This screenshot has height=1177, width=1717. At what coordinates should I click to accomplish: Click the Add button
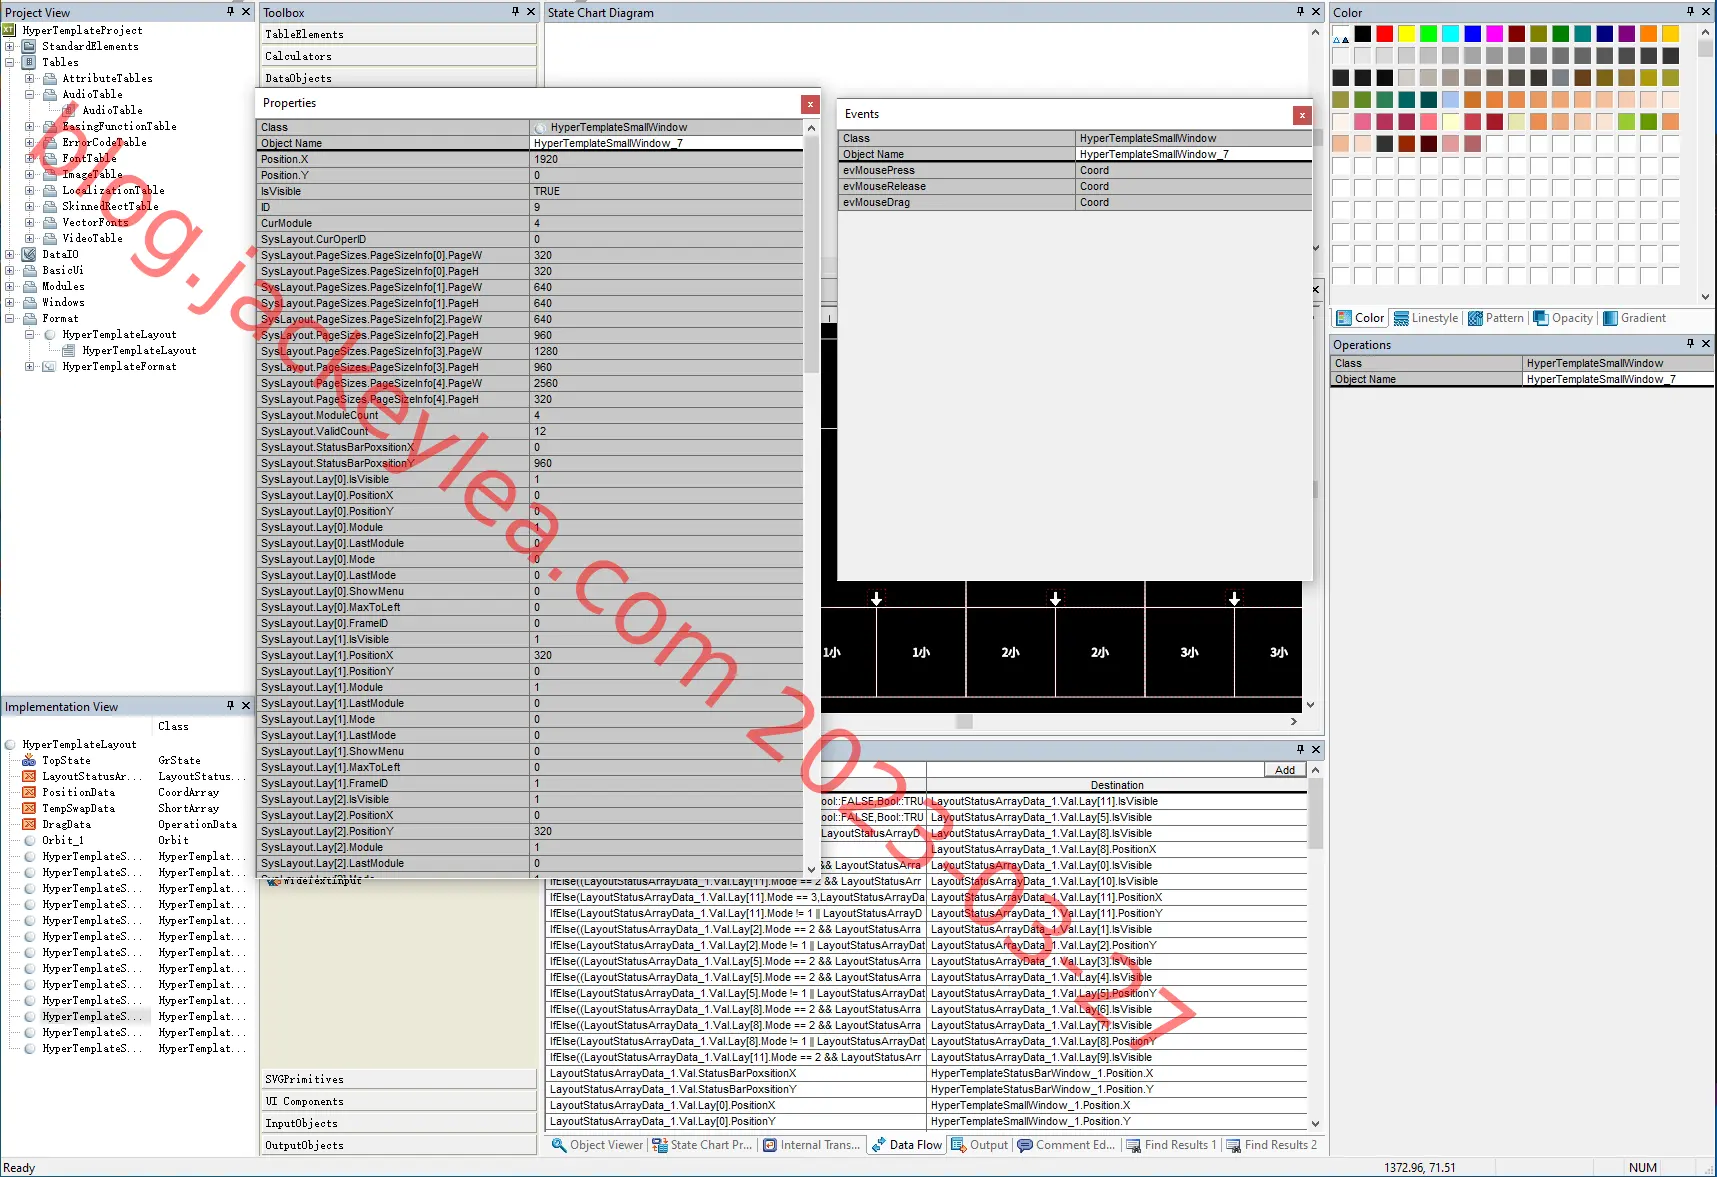point(1285,770)
